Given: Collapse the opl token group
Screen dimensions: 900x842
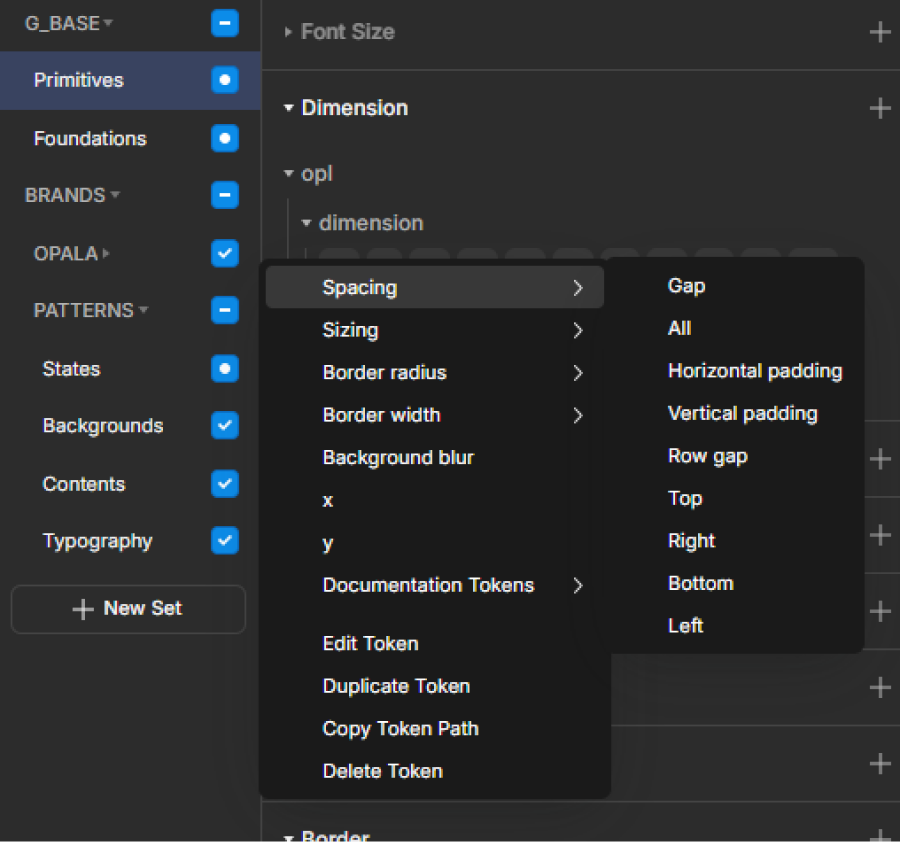Looking at the screenshot, I should click(289, 174).
